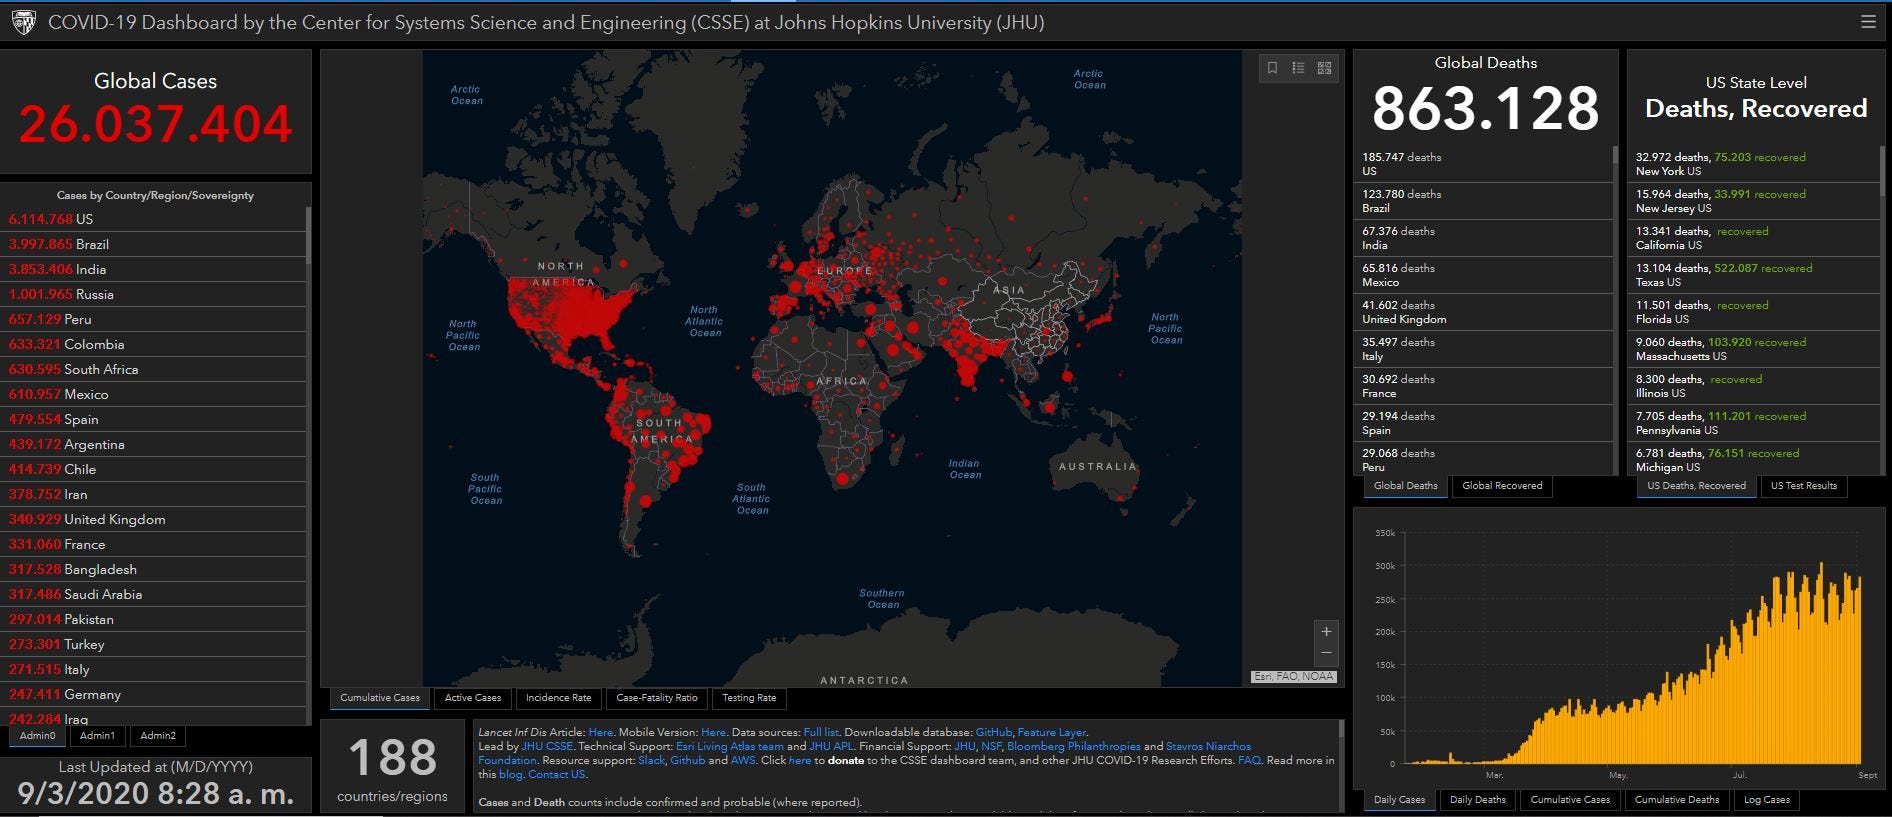Open the Full list data sources link
1892x817 pixels.
coord(821,733)
